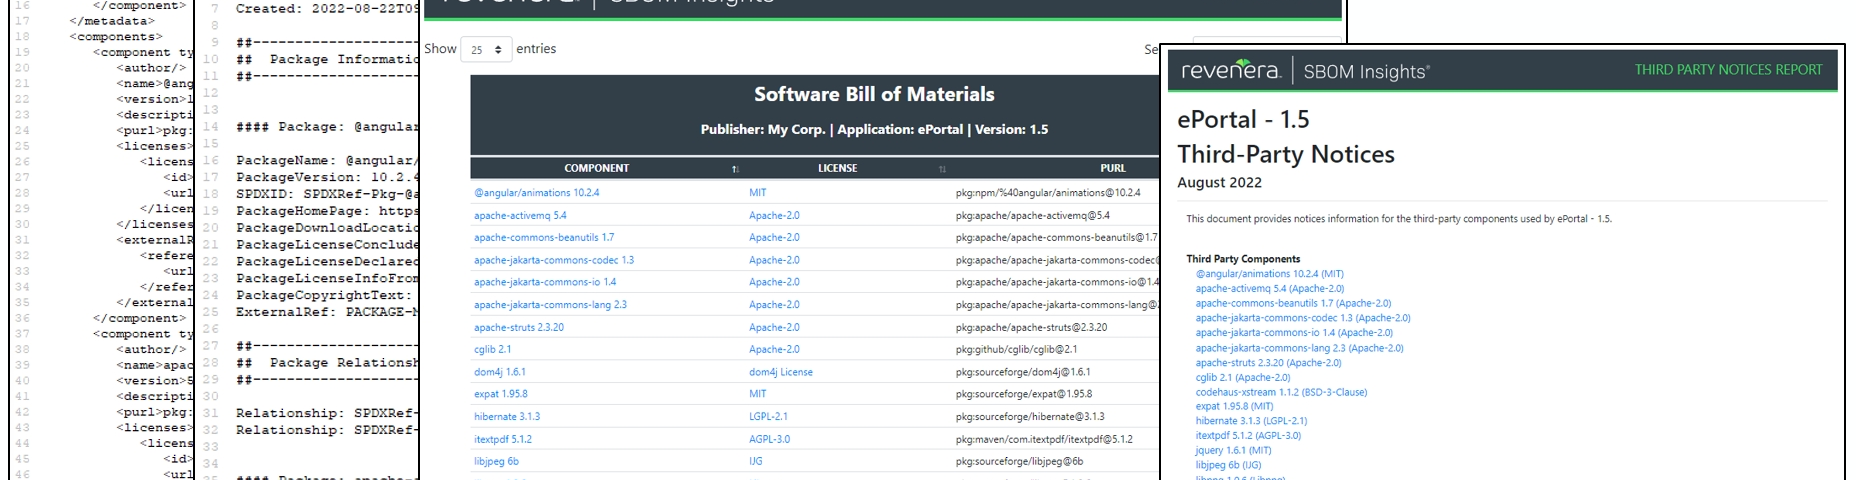This screenshot has height=480, width=1856.
Task: Open apache-jakarta-commons-codec 1.3 (Apache-2.0) in notices report
Action: (1303, 319)
